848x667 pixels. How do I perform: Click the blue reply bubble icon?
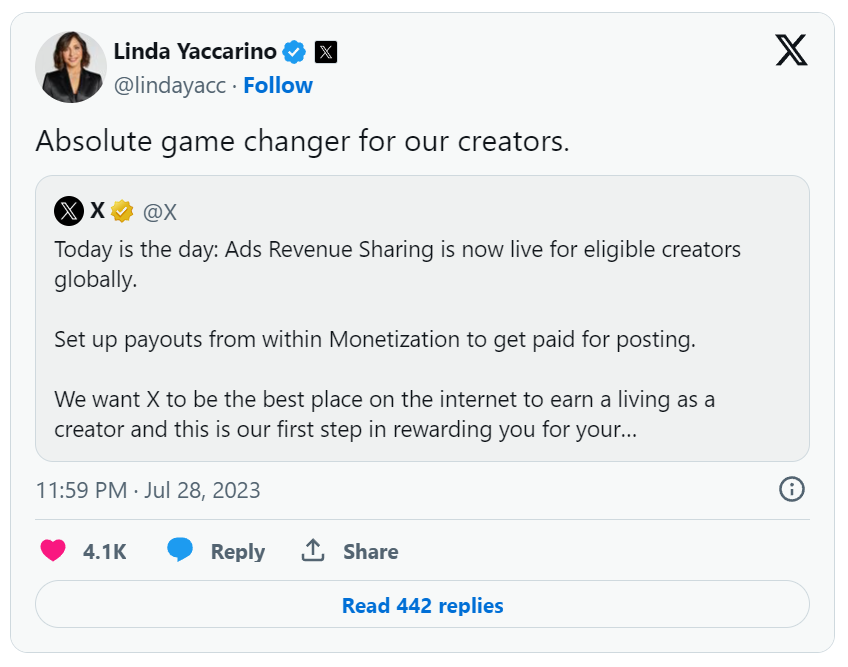tap(180, 550)
